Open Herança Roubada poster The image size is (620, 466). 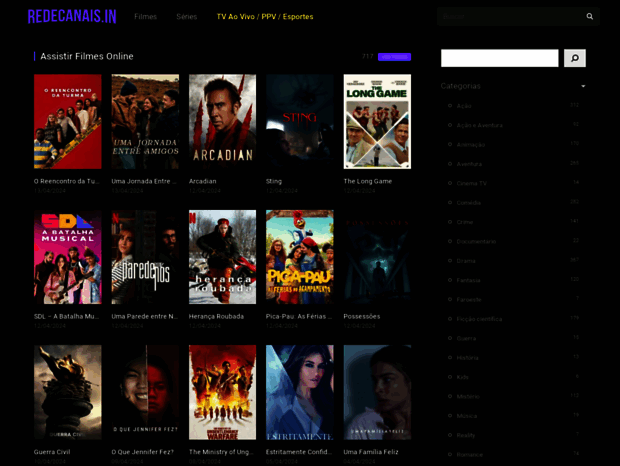coord(222,257)
